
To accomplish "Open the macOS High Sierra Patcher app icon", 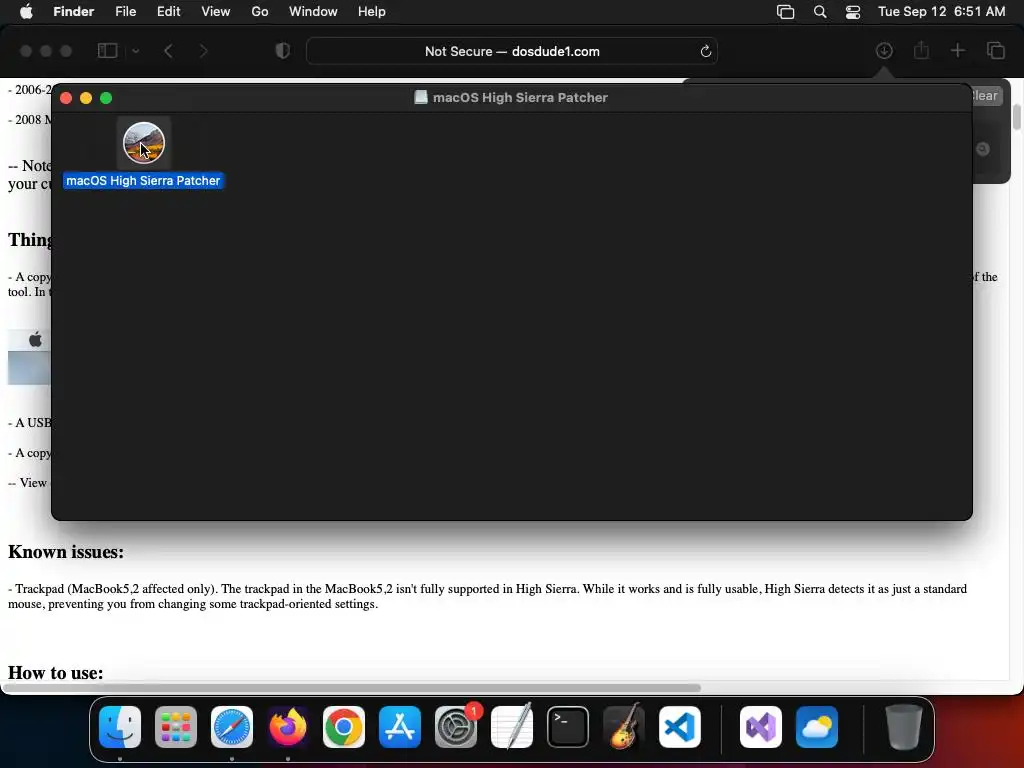I will tap(144, 143).
